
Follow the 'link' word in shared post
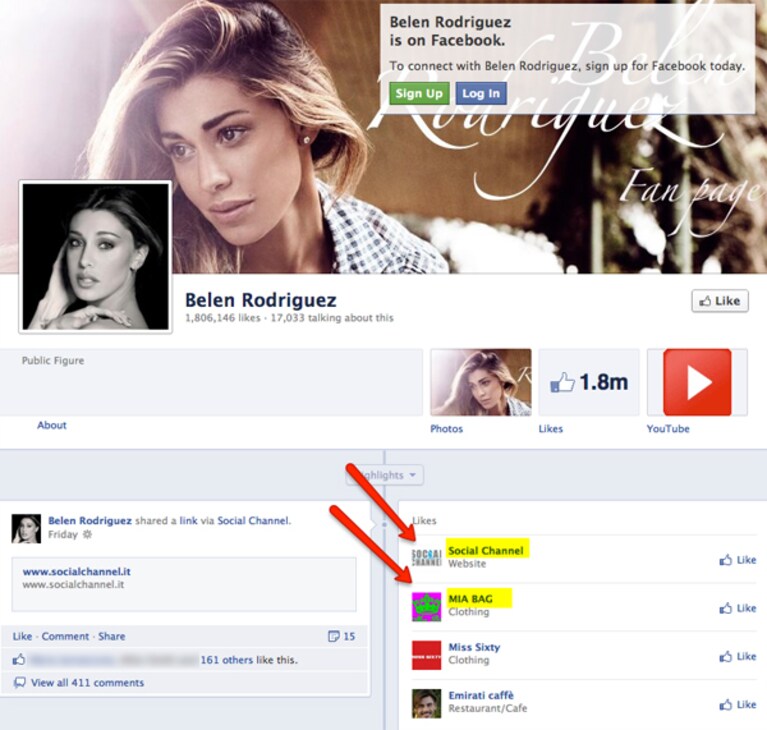pyautogui.click(x=188, y=521)
